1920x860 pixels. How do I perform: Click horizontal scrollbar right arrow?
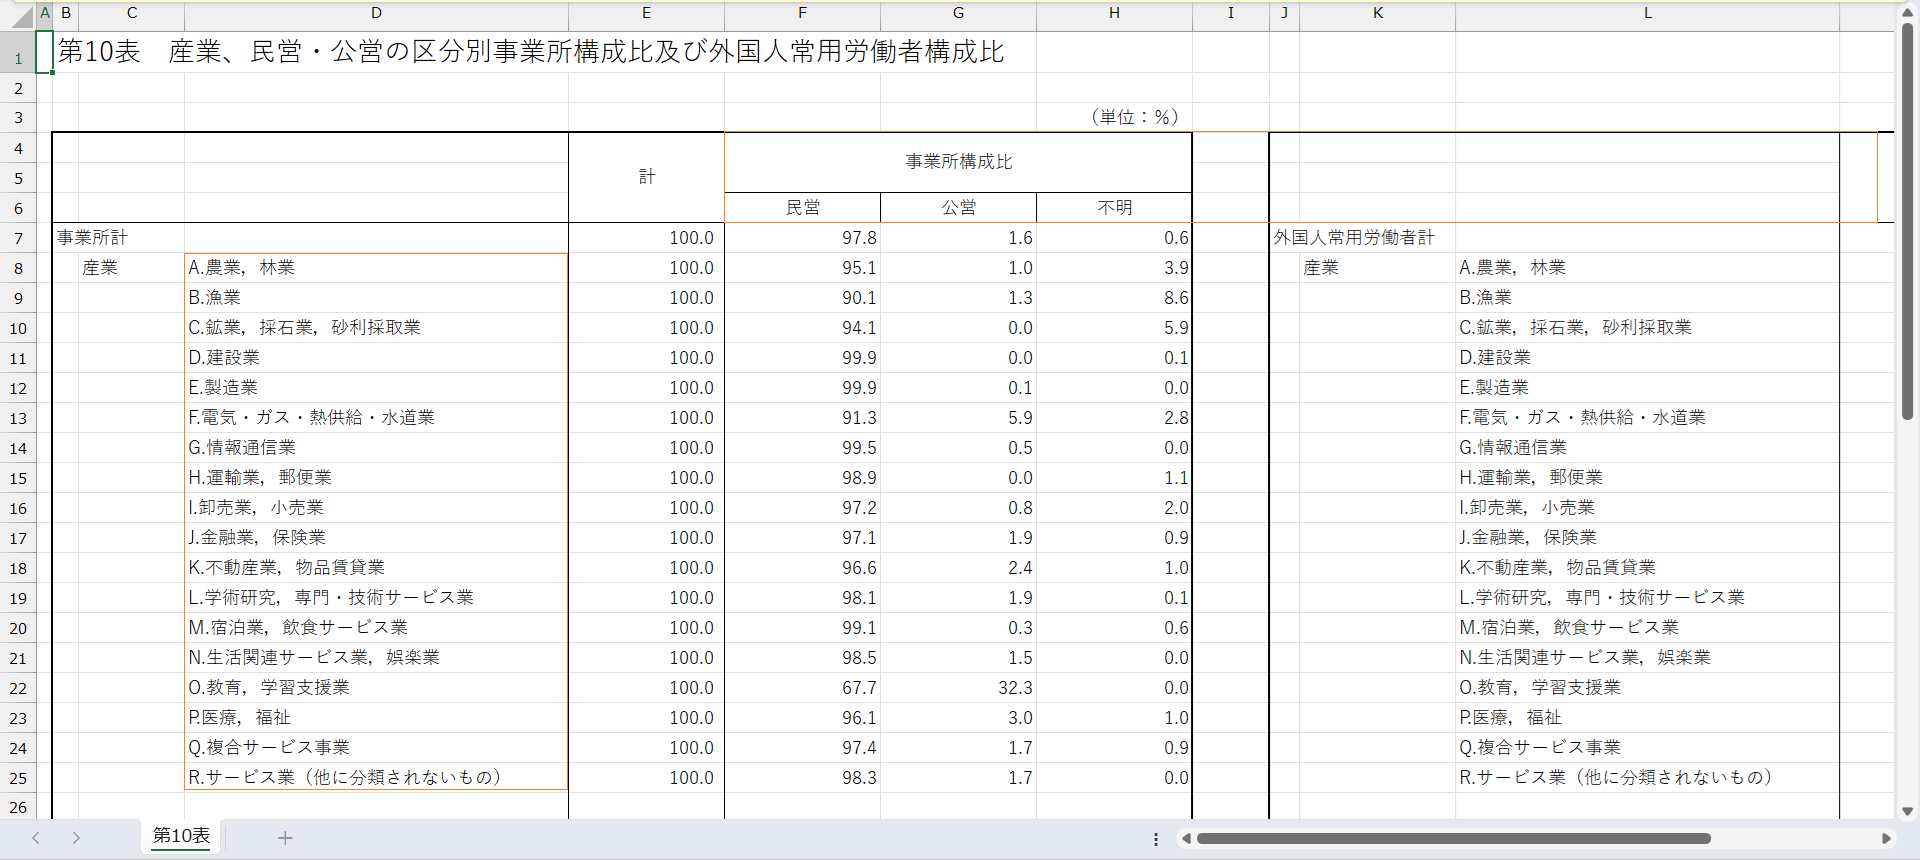(x=1886, y=838)
